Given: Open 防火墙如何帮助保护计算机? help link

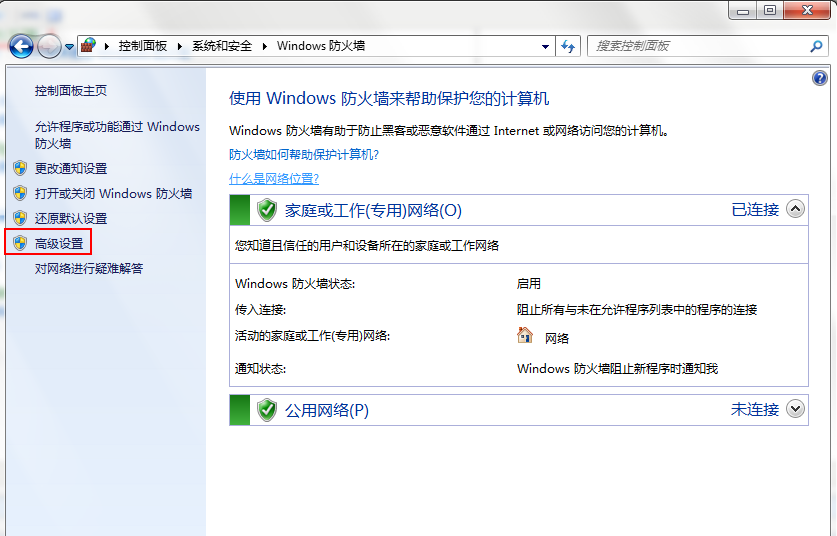Looking at the screenshot, I should (x=304, y=155).
